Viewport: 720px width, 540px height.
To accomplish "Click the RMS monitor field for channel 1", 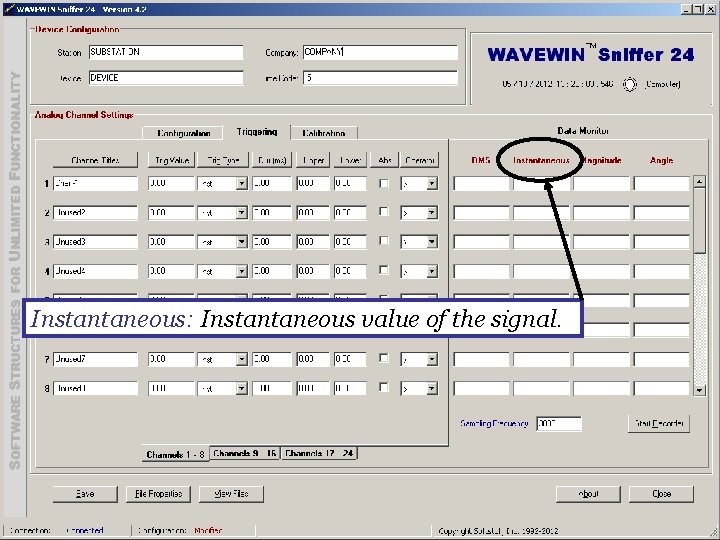I will pyautogui.click(x=482, y=184).
